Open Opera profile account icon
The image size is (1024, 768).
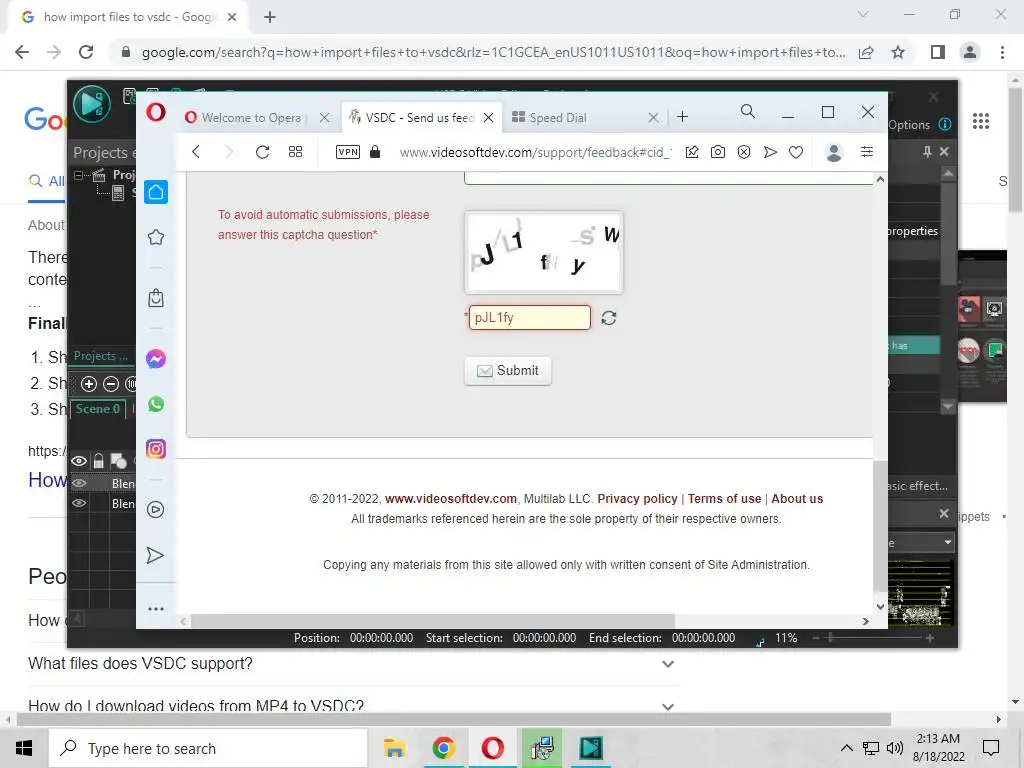834,152
